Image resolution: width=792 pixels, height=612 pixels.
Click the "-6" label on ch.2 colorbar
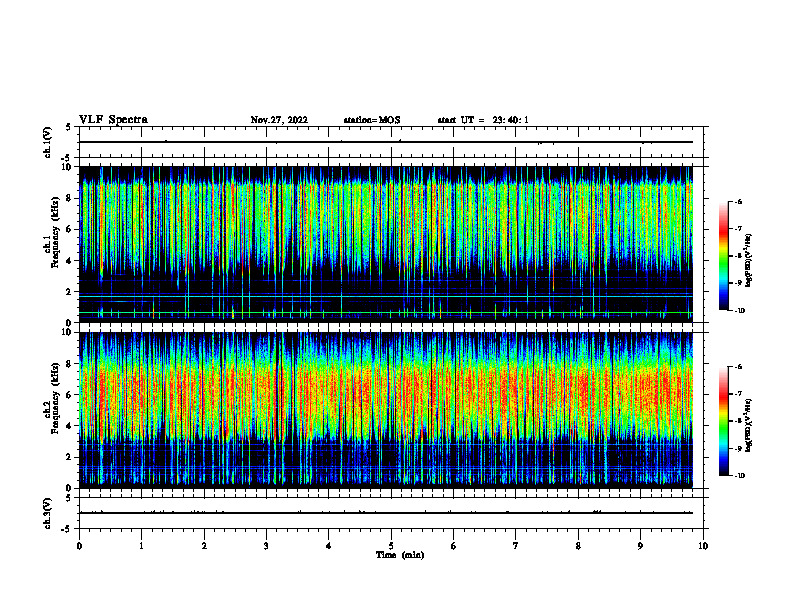pos(738,367)
